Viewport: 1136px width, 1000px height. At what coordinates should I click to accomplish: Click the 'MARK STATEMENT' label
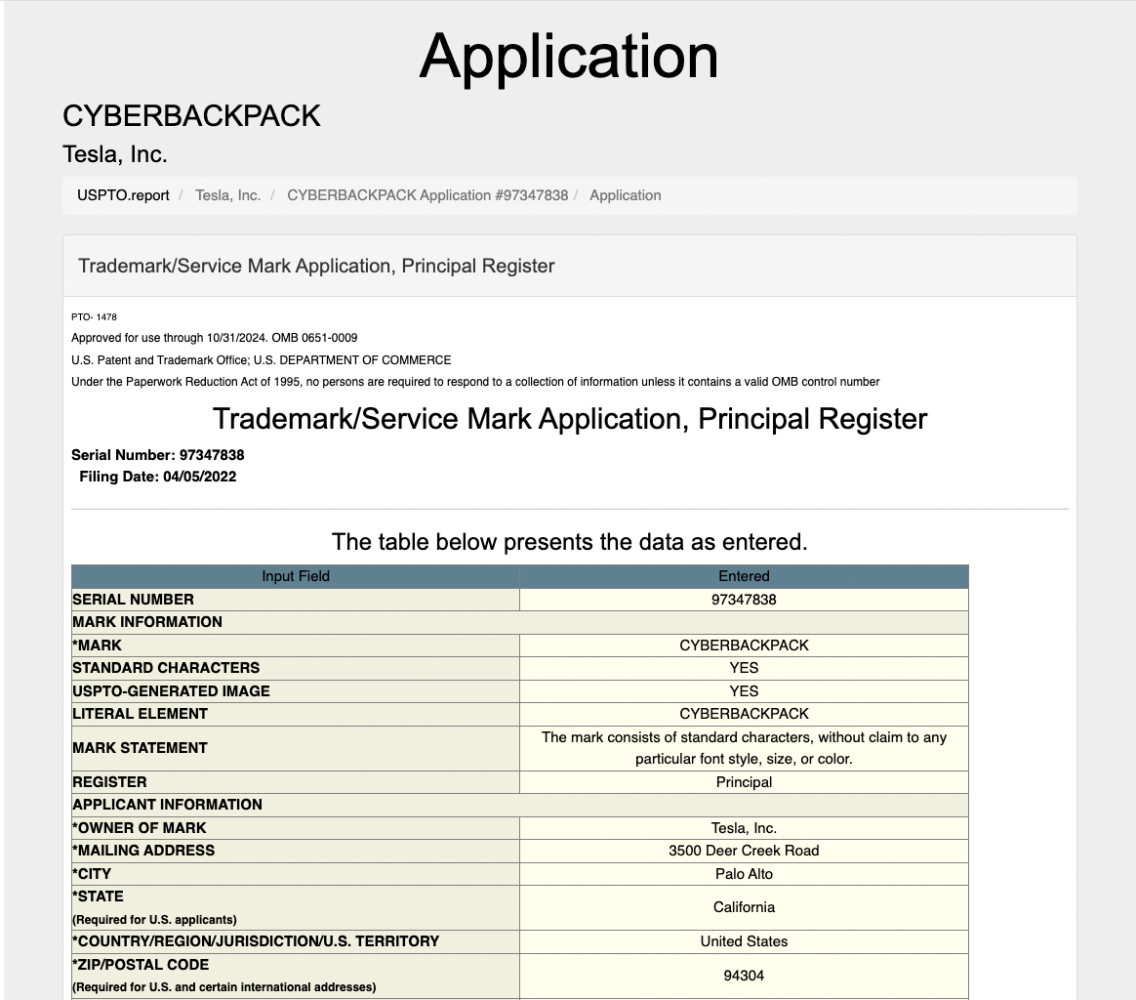140,748
